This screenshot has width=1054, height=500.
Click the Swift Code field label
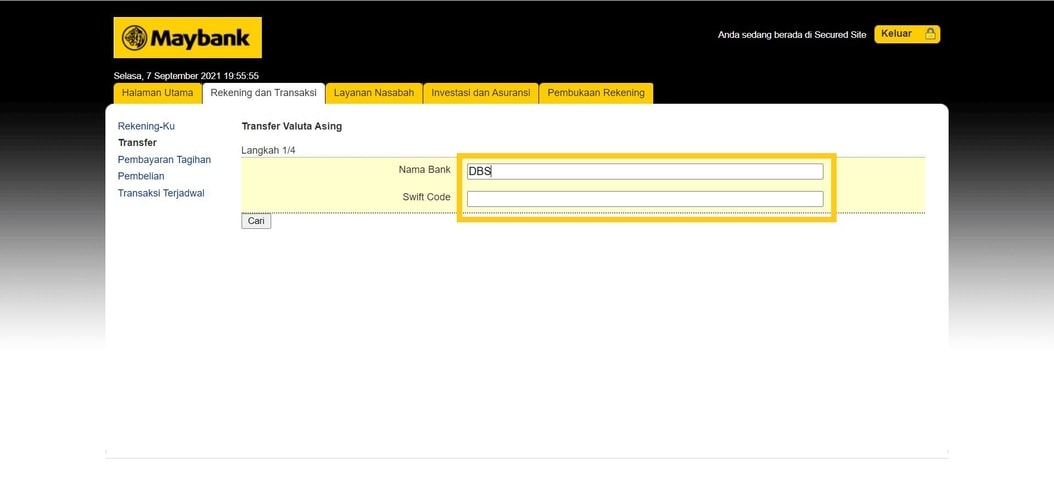tap(426, 197)
